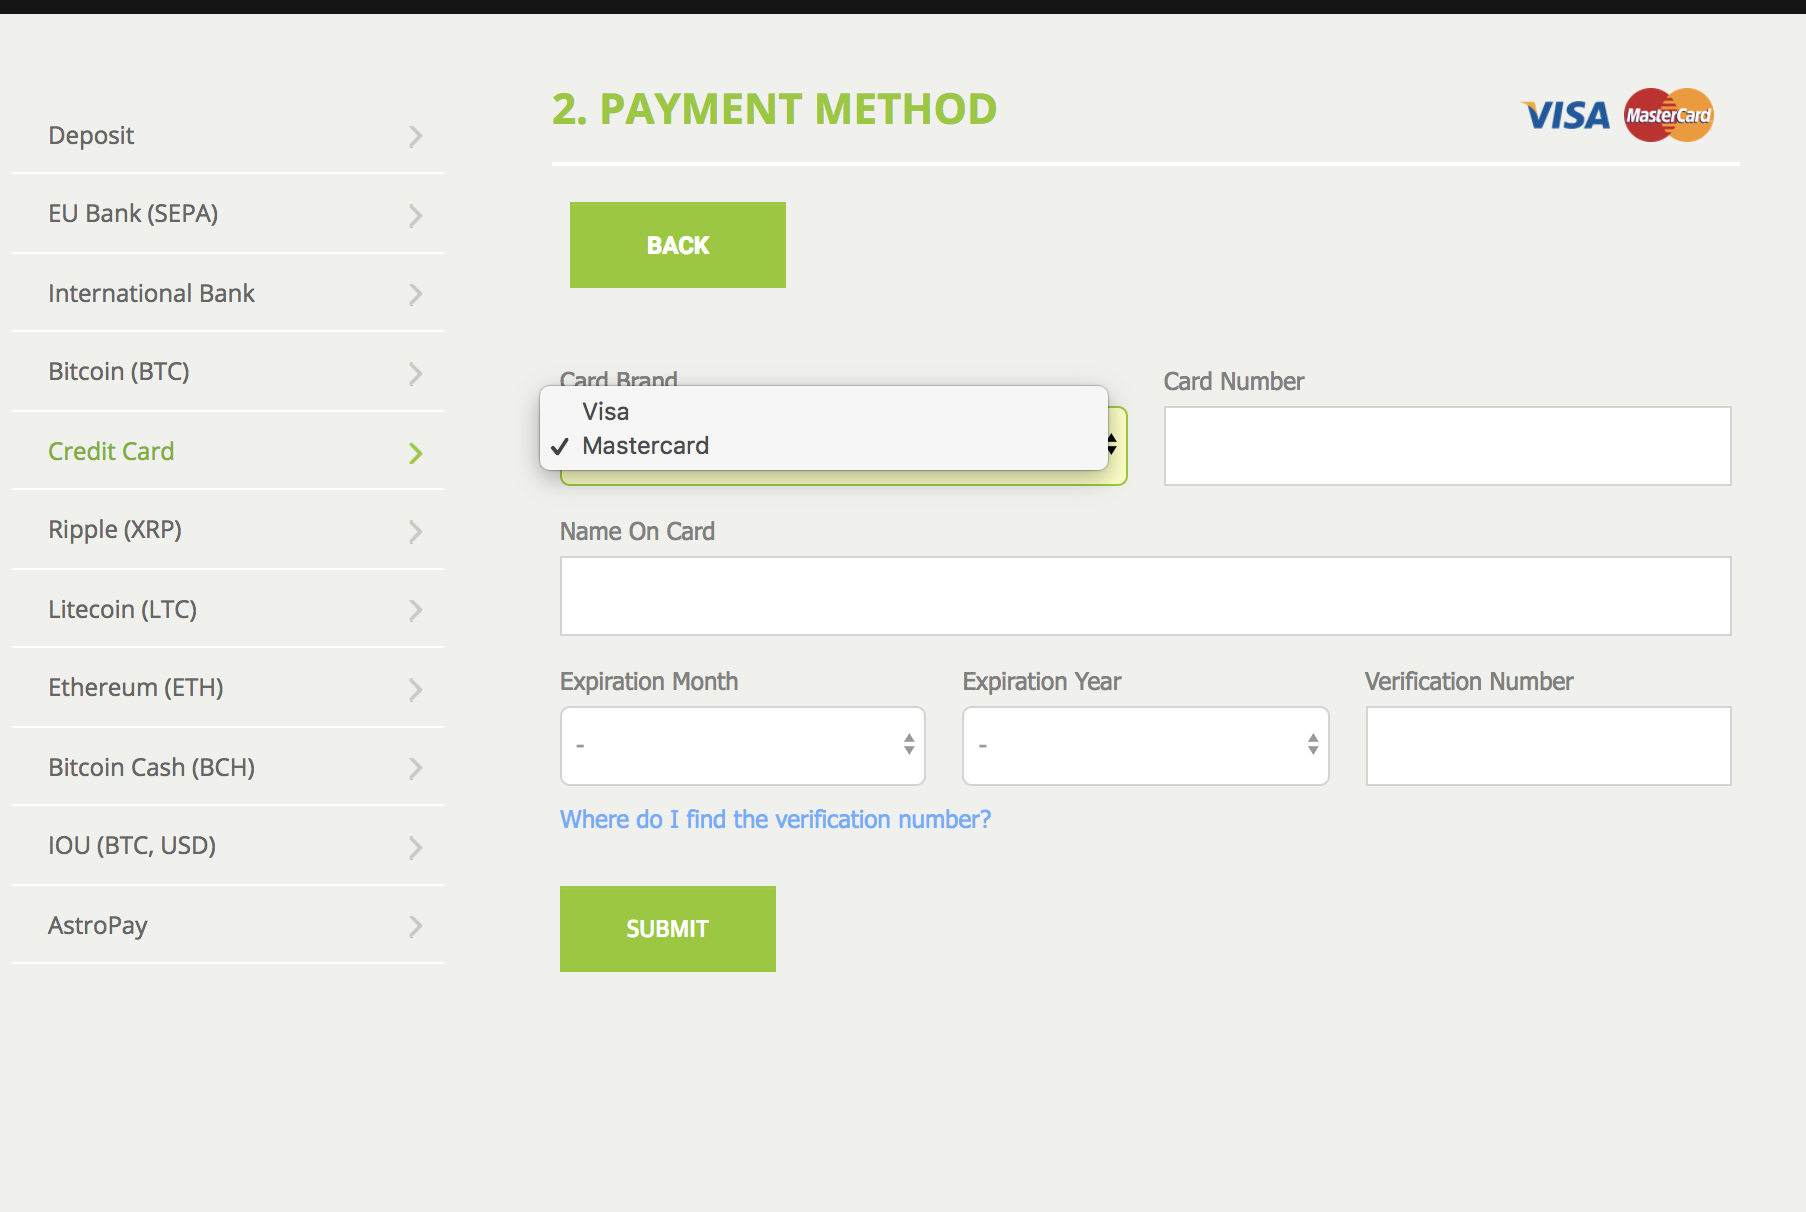Click the green Credit Card chevron arrow
Image resolution: width=1806 pixels, height=1212 pixels.
pos(416,453)
